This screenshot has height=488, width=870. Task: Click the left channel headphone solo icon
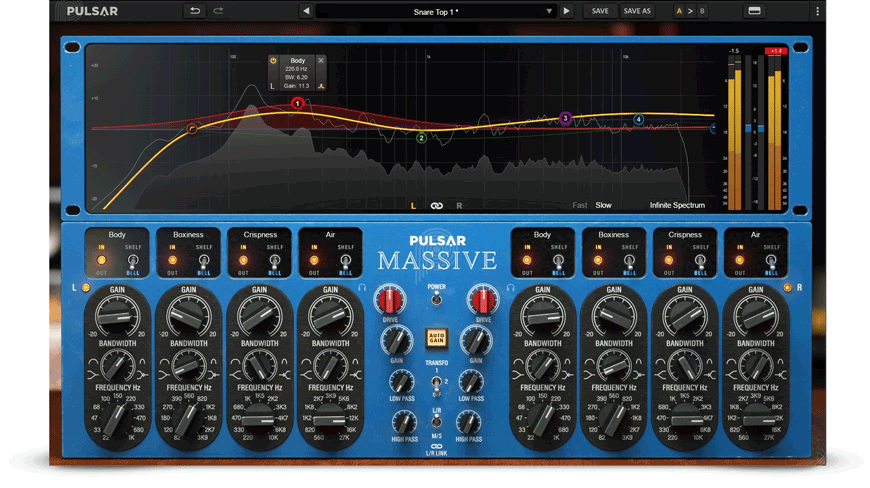[362, 288]
